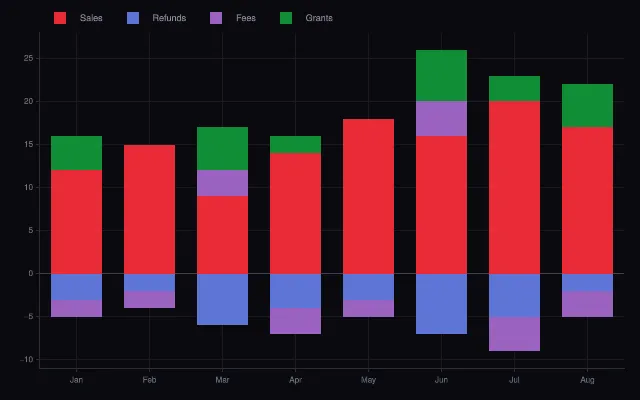Click the blue Refunds legend swatch

(133, 18)
